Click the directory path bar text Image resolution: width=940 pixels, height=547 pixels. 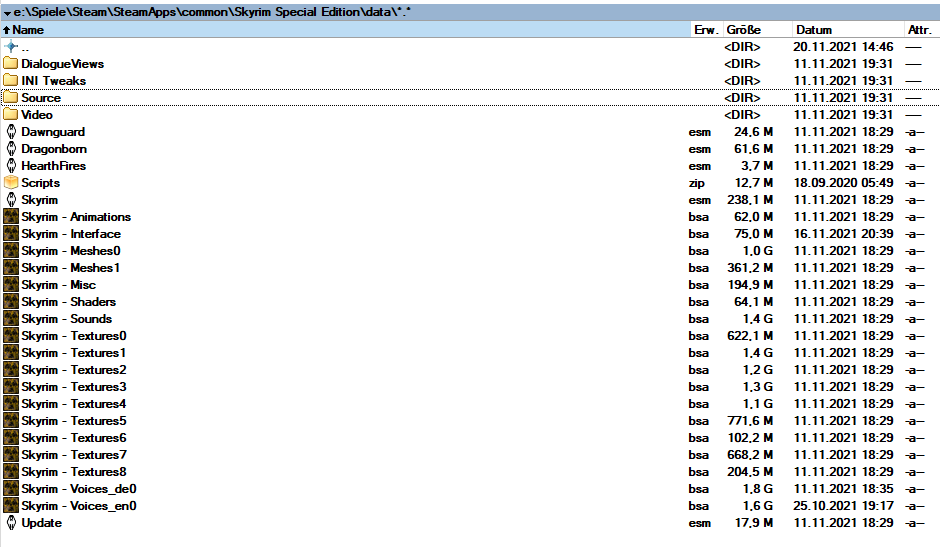pyautogui.click(x=213, y=11)
